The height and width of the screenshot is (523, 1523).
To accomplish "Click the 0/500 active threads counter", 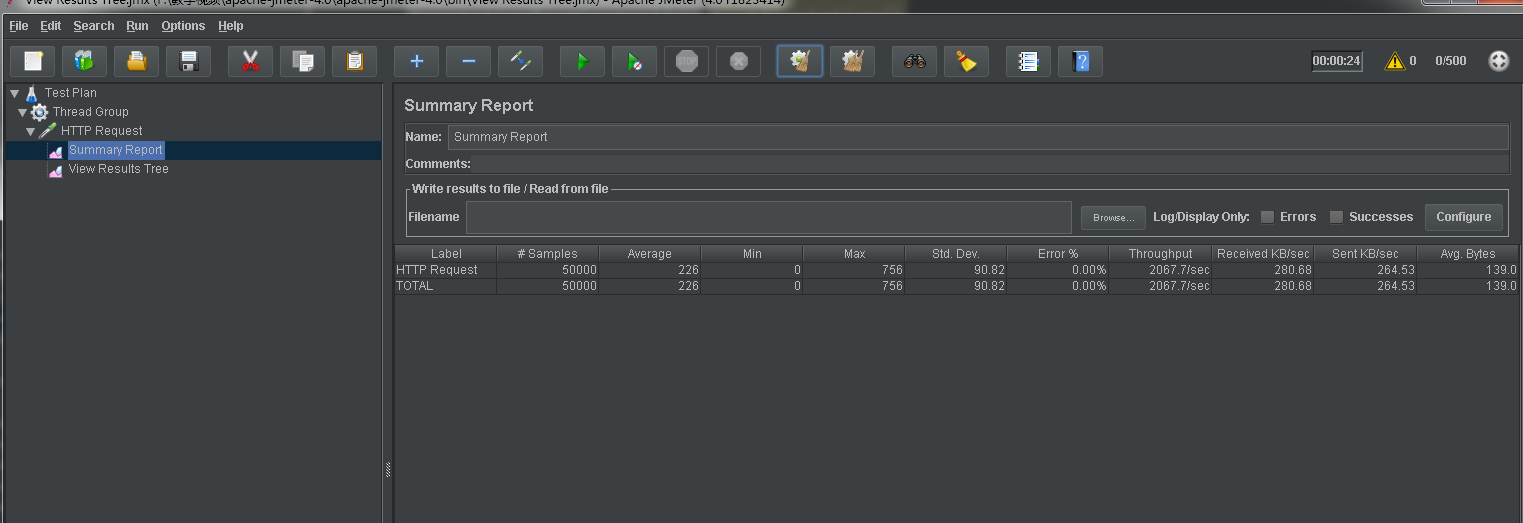I will 1451,61.
